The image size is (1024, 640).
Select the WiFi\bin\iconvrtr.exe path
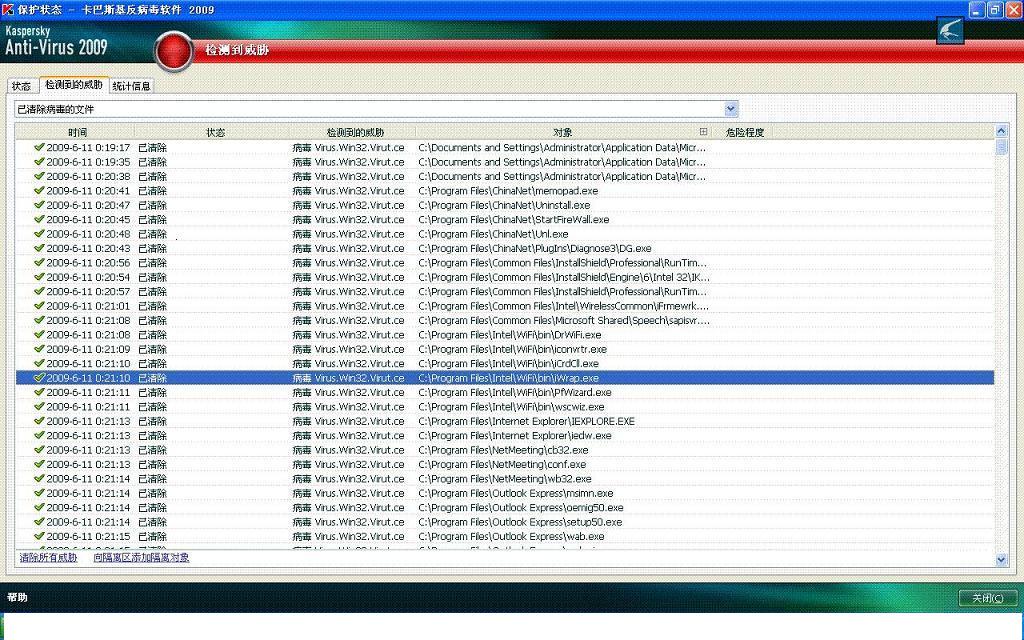pyautogui.click(x=513, y=349)
